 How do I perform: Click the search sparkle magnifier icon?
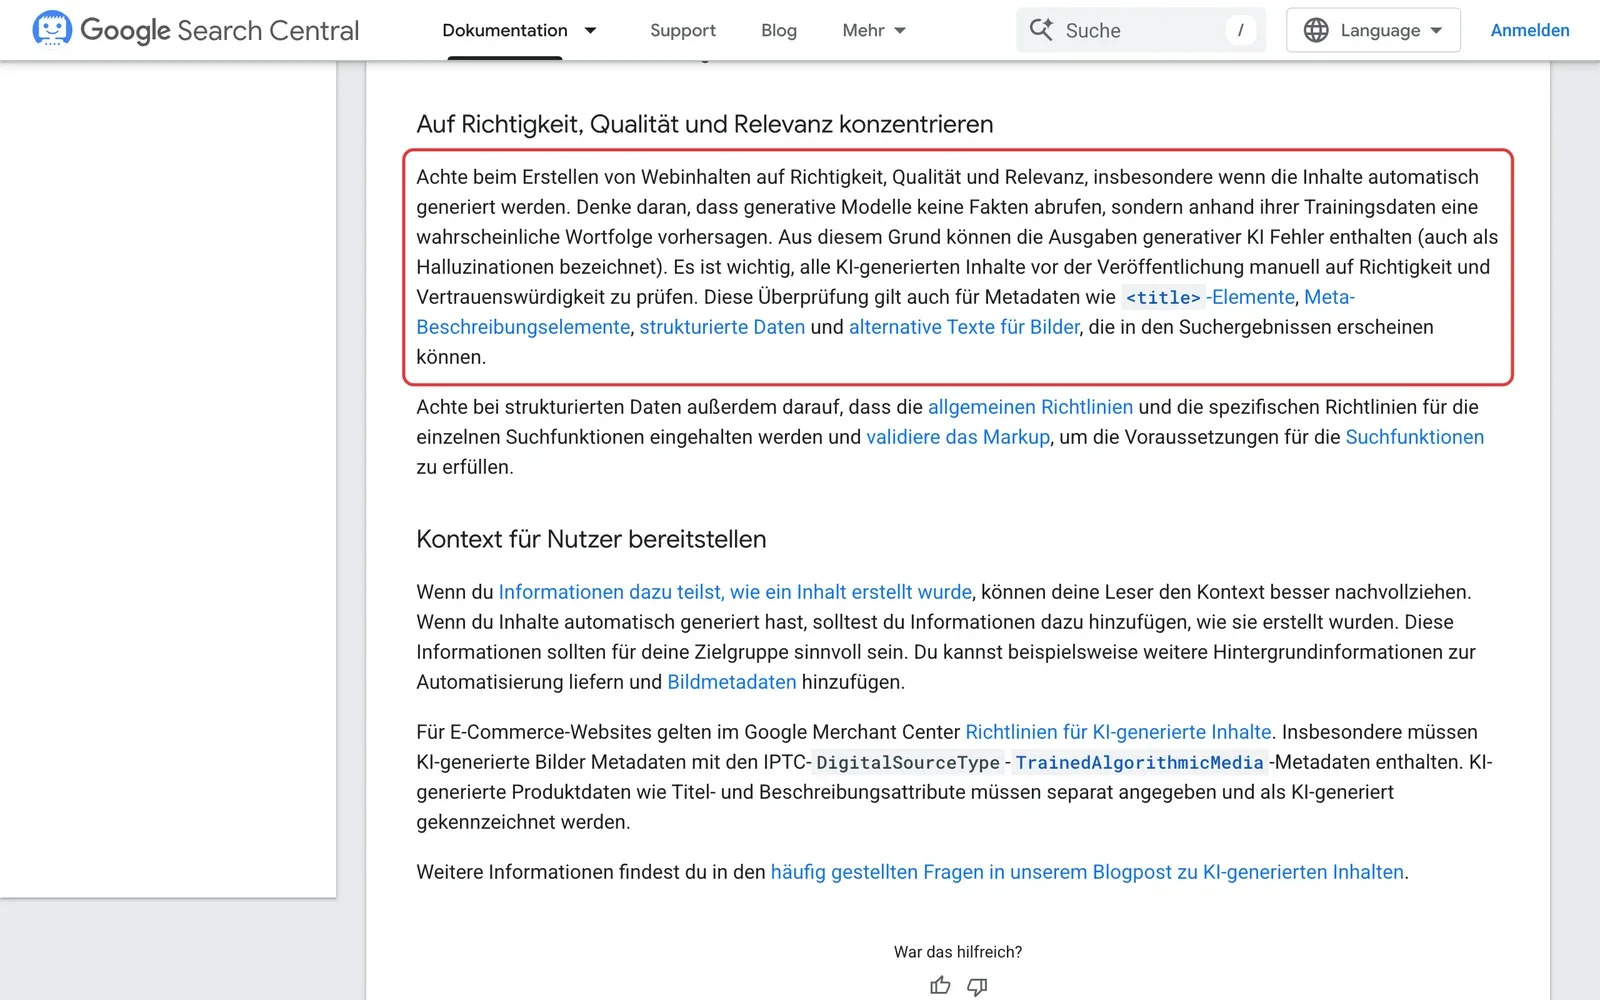(x=1041, y=30)
